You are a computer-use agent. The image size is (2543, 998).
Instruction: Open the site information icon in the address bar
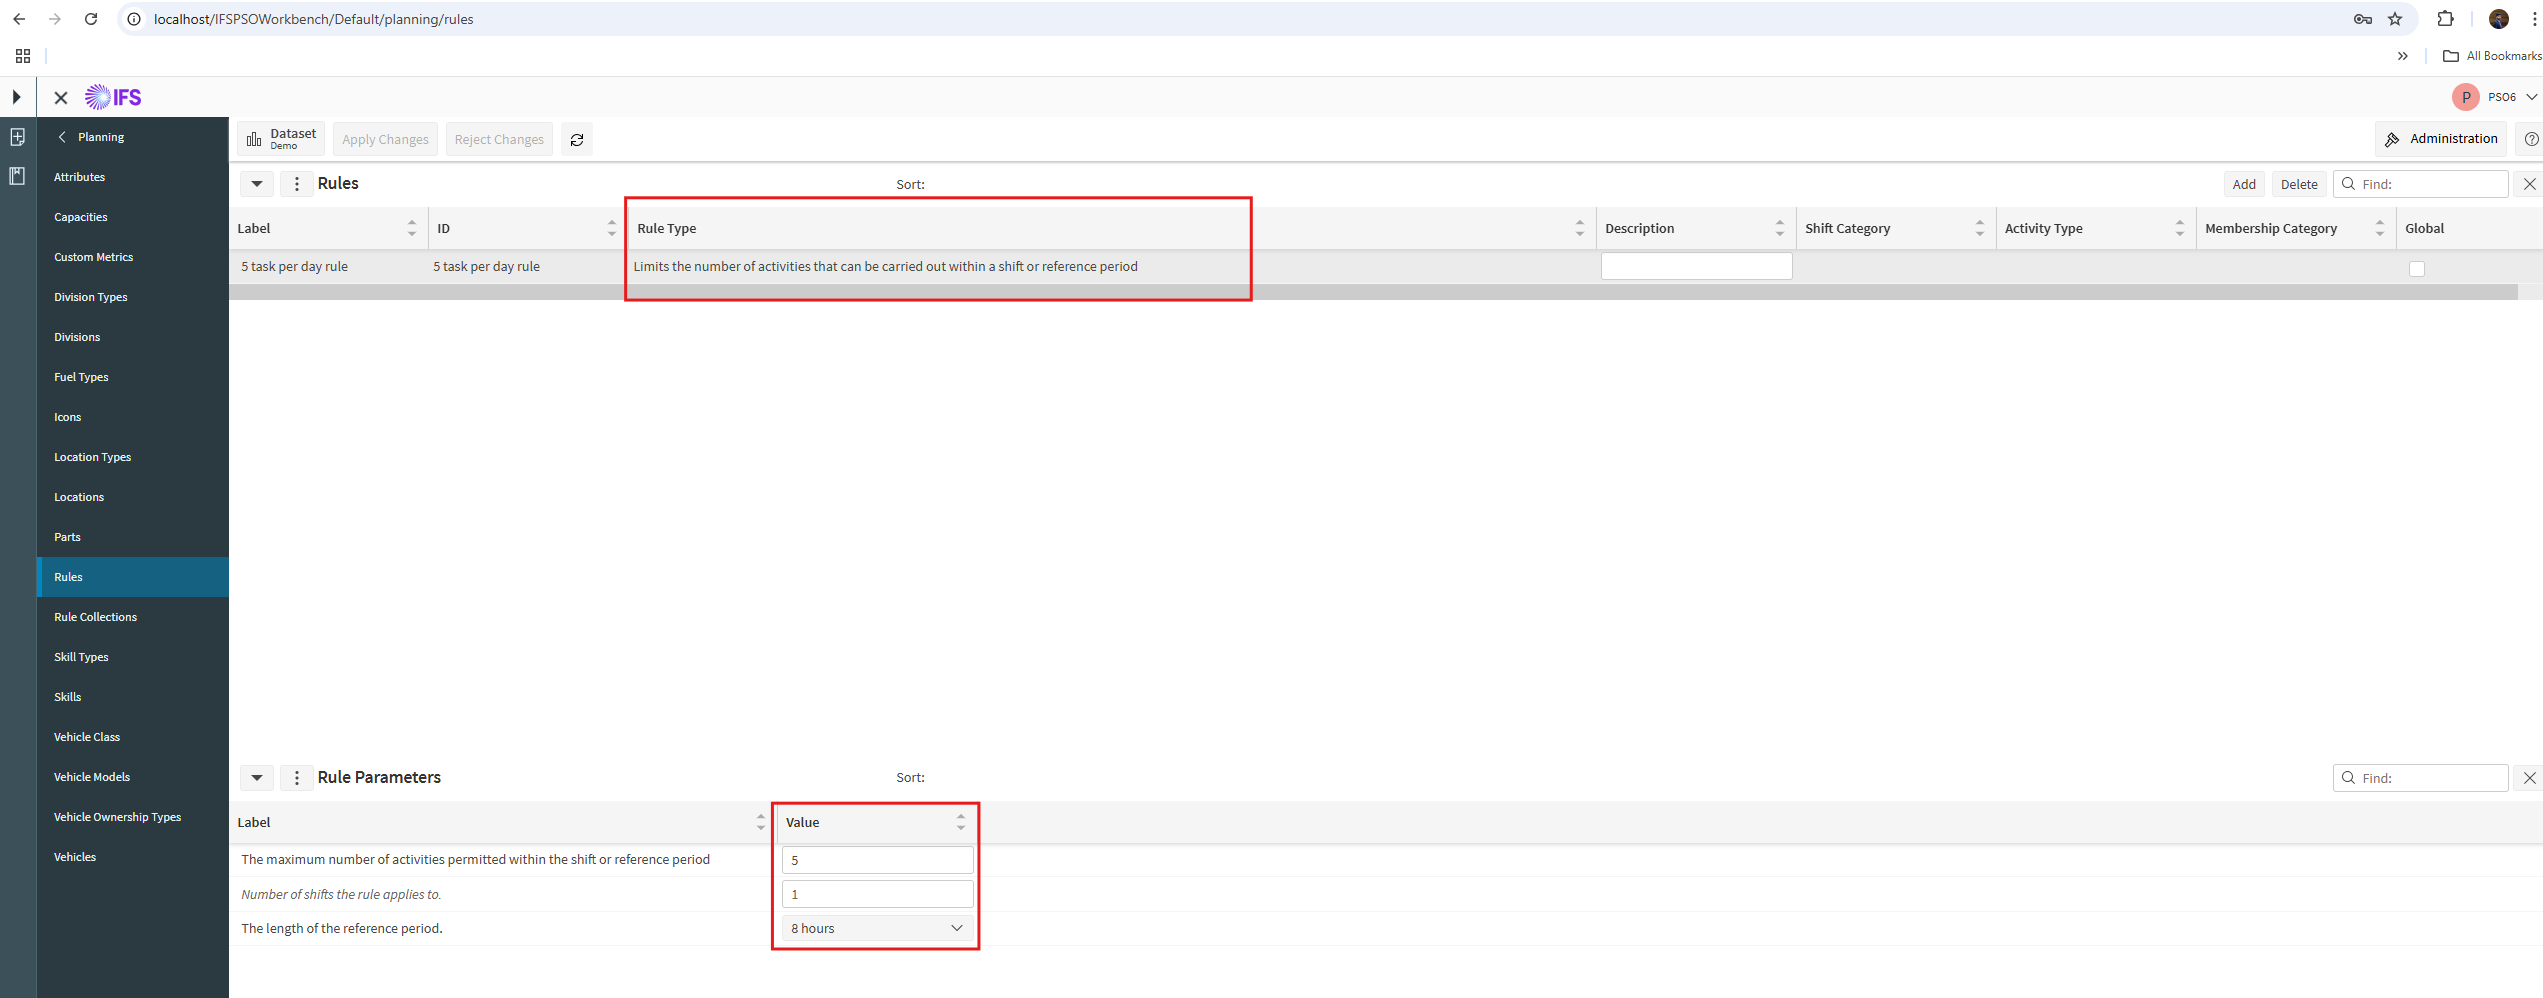(x=134, y=19)
